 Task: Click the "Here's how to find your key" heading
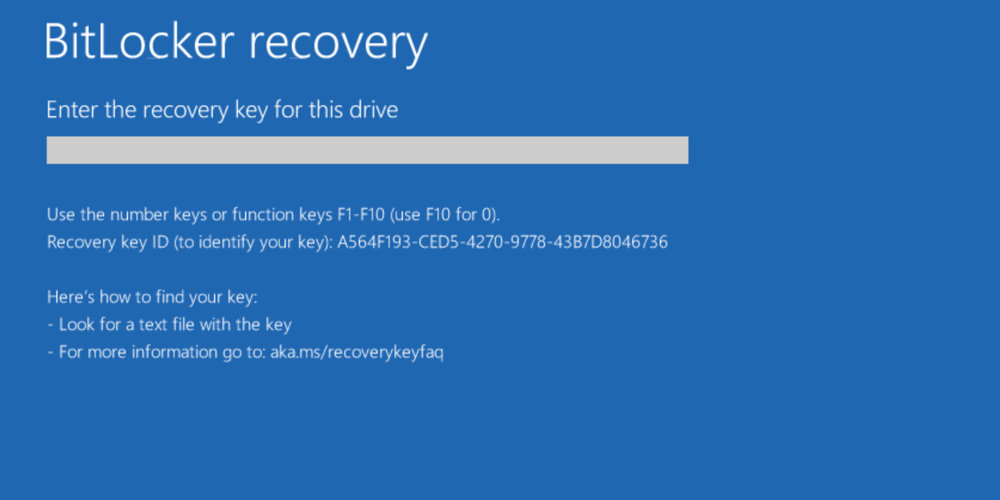[x=152, y=297]
